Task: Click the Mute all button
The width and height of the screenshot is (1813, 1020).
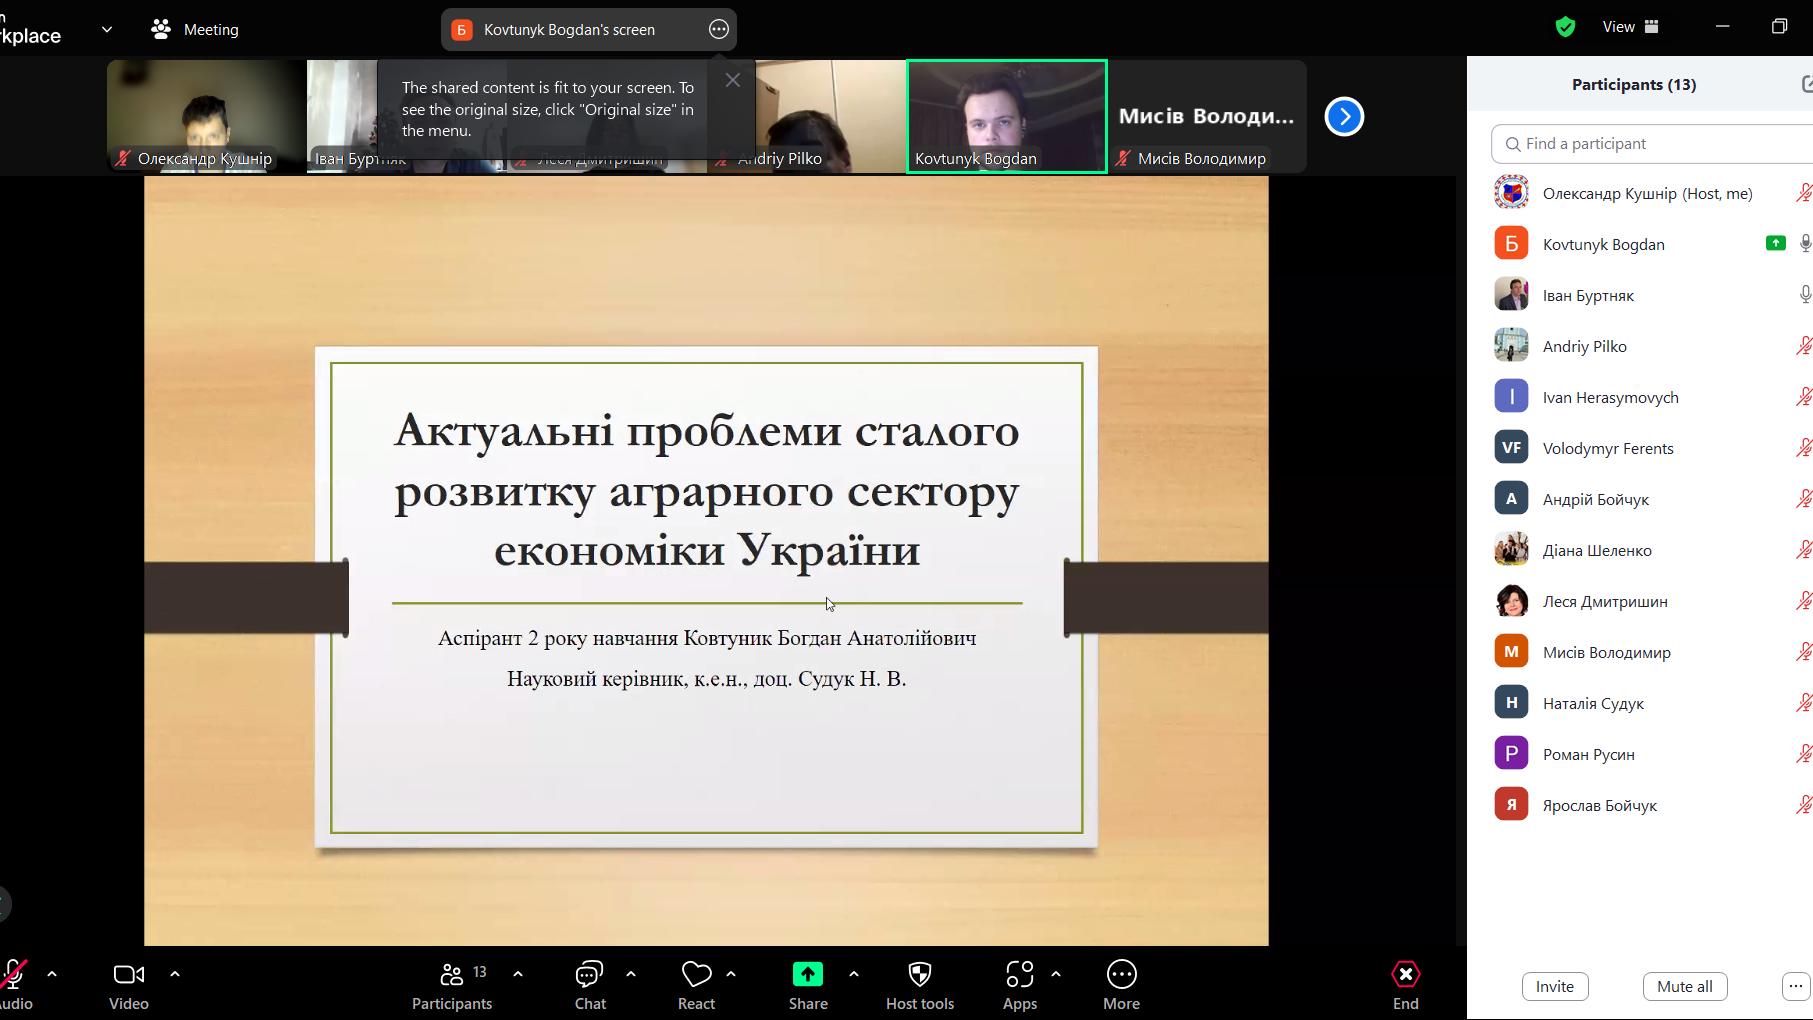Action: 1684,986
